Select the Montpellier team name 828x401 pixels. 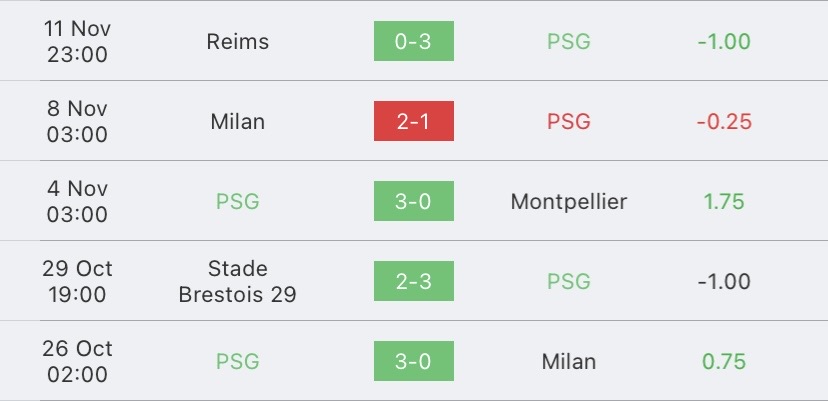[569, 201]
